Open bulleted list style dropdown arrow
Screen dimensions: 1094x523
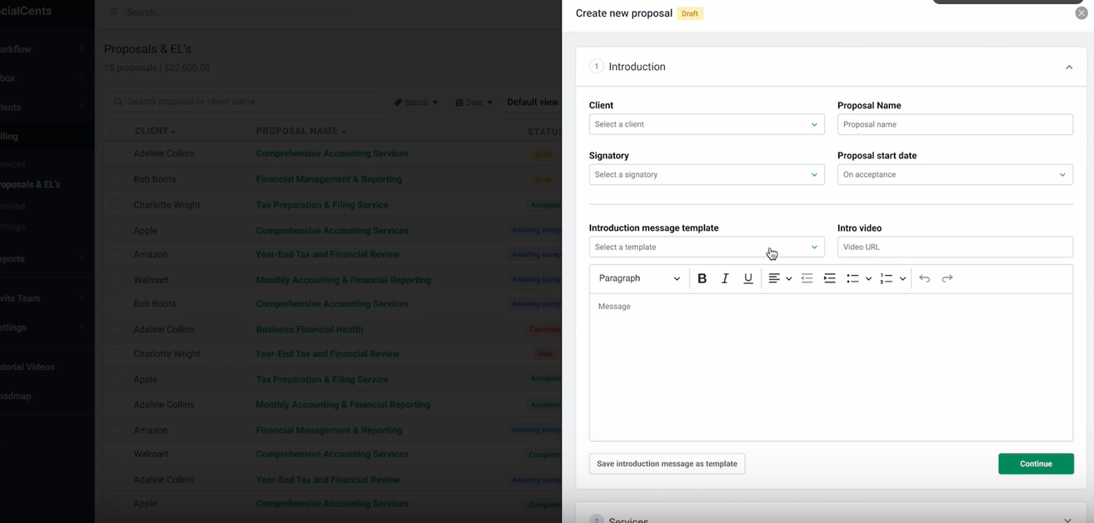click(x=869, y=278)
